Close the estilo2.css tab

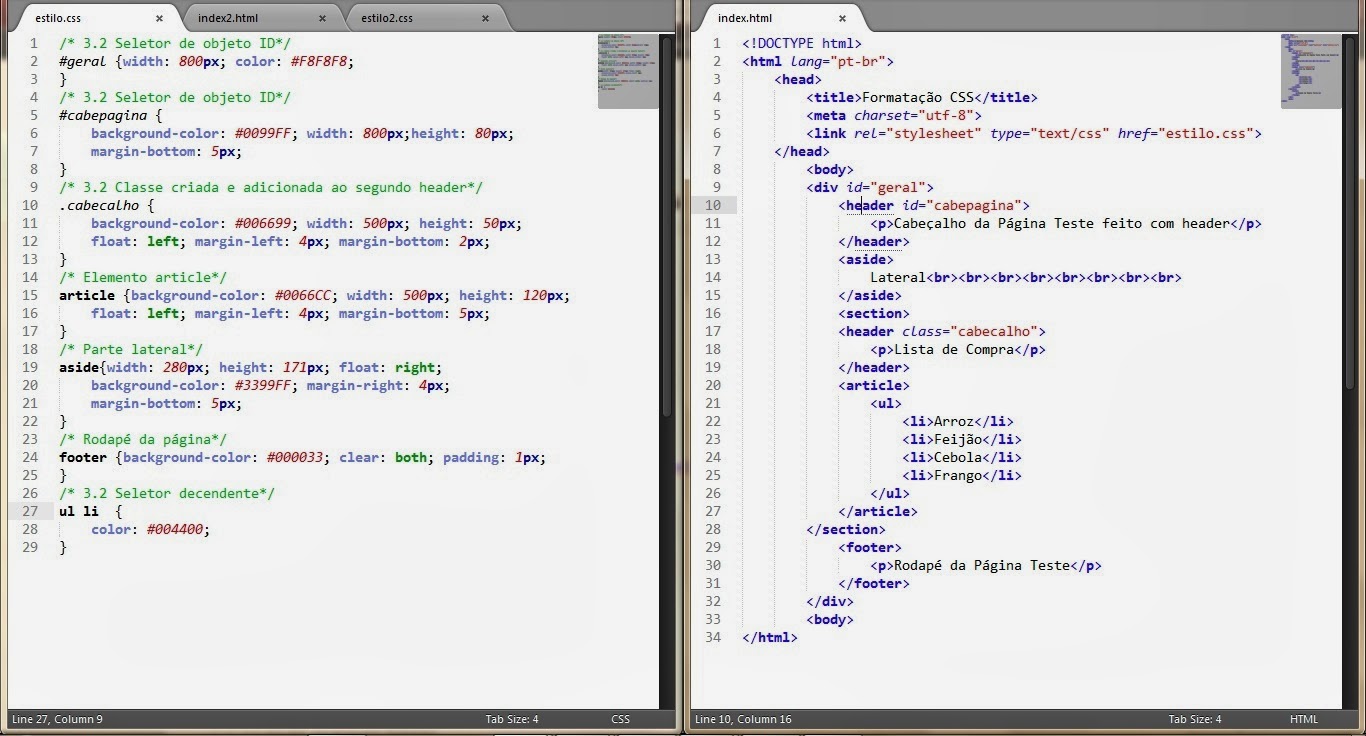point(485,17)
